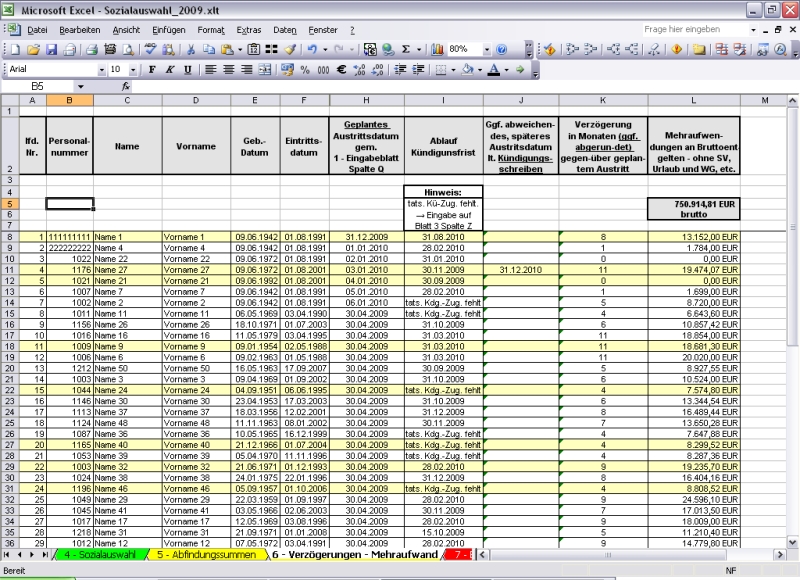Image resolution: width=800 pixels, height=580 pixels.
Task: Print the sheet using the printer icon
Action: point(92,49)
